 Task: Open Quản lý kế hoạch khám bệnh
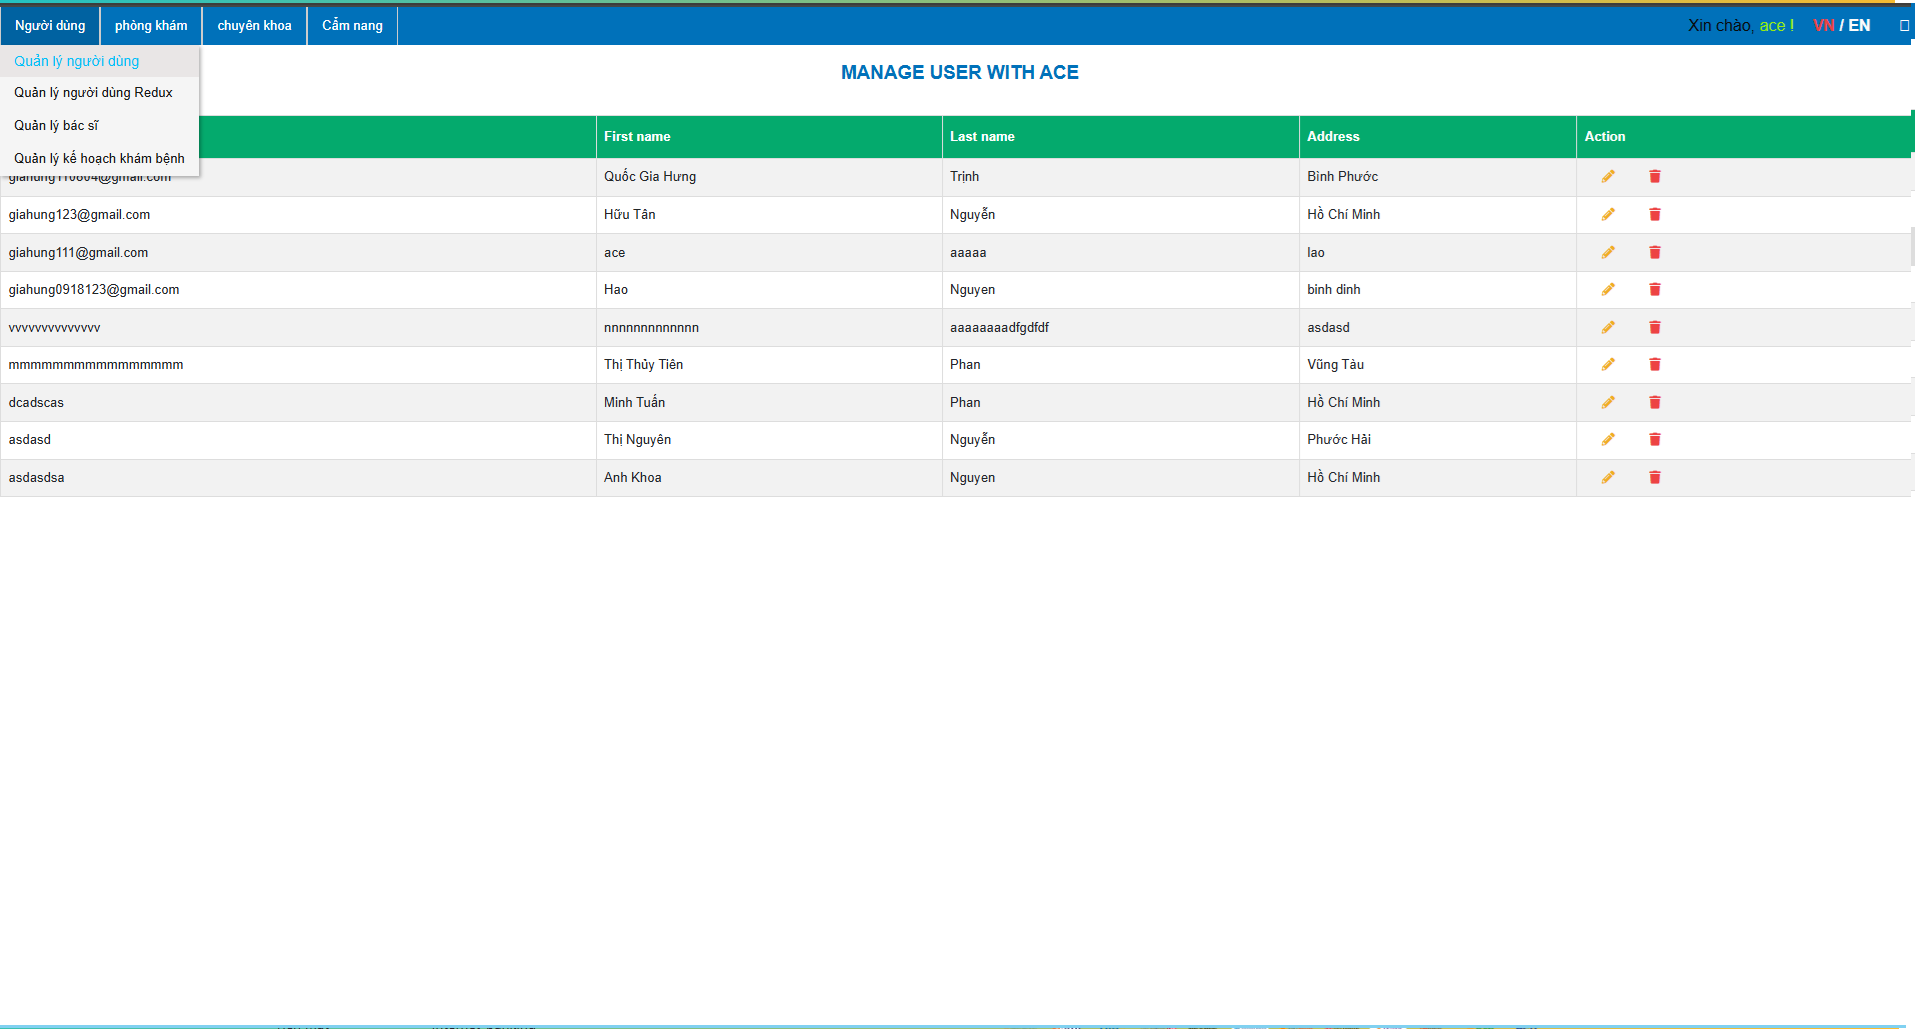(99, 159)
